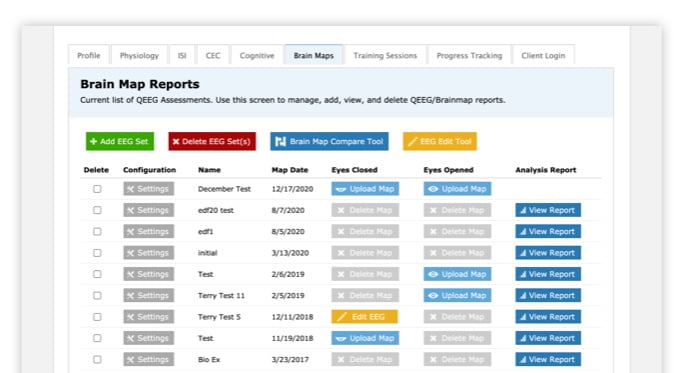Select the delete checkbox for initial

pos(97,253)
